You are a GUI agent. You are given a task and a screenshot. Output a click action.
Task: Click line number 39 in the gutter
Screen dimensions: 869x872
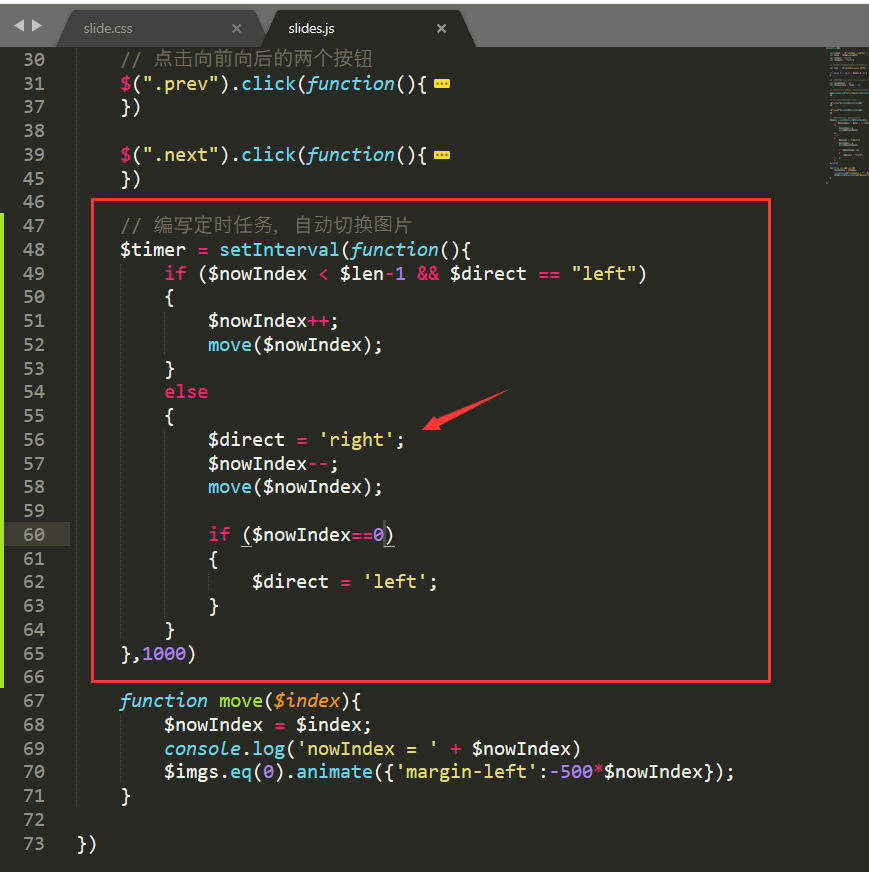click(x=34, y=155)
